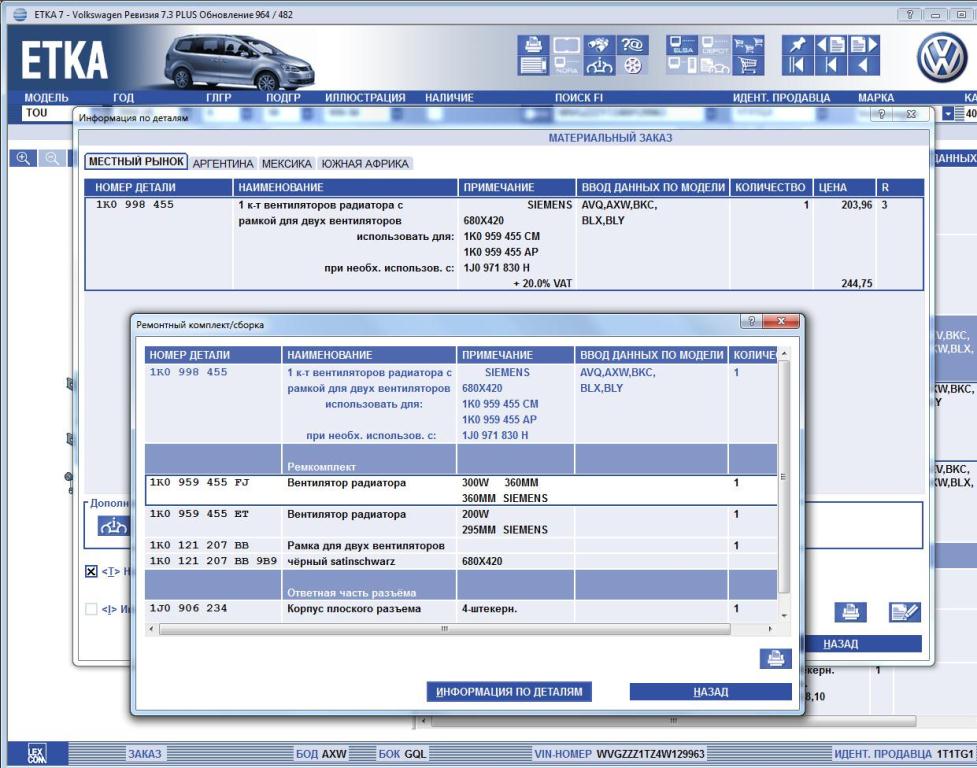
Task: Go to the previous page document icon
Action: coord(831,45)
